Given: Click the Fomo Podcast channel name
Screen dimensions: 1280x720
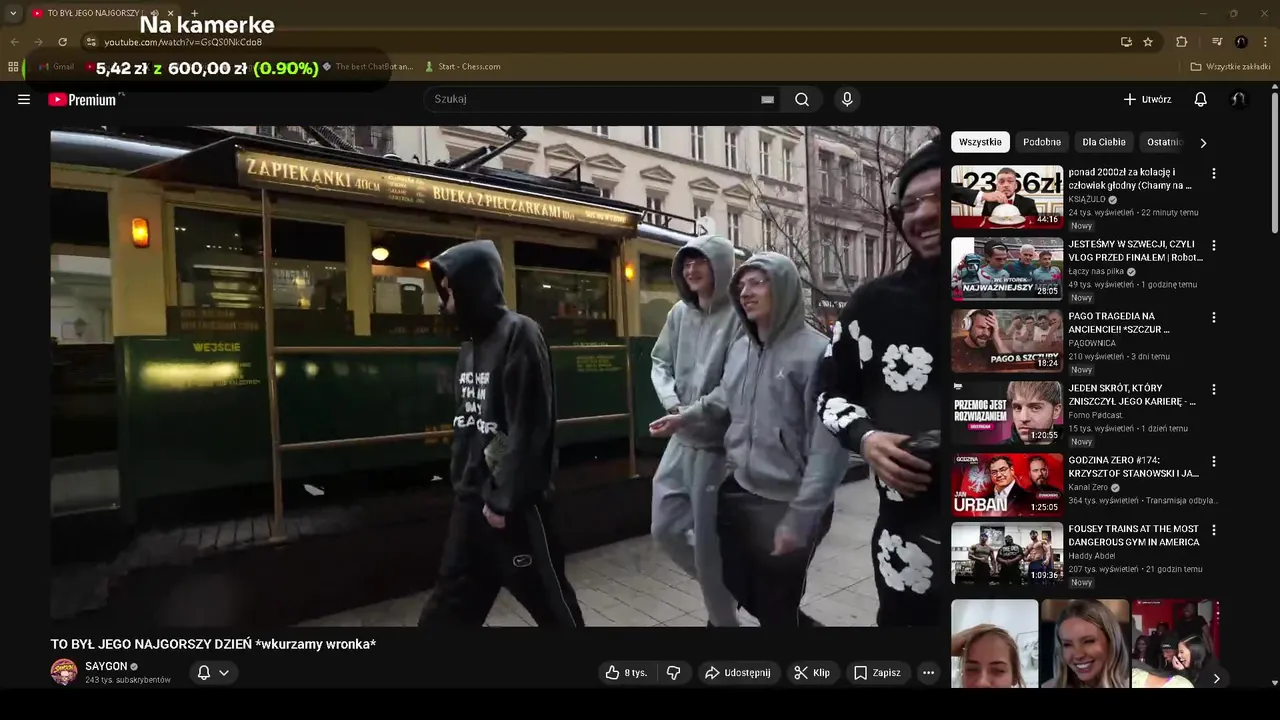Looking at the screenshot, I should (1096, 415).
